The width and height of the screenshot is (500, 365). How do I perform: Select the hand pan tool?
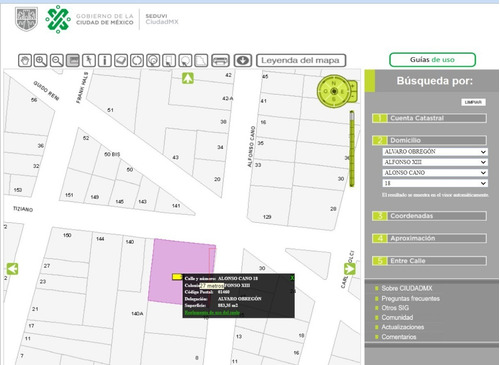[25, 61]
